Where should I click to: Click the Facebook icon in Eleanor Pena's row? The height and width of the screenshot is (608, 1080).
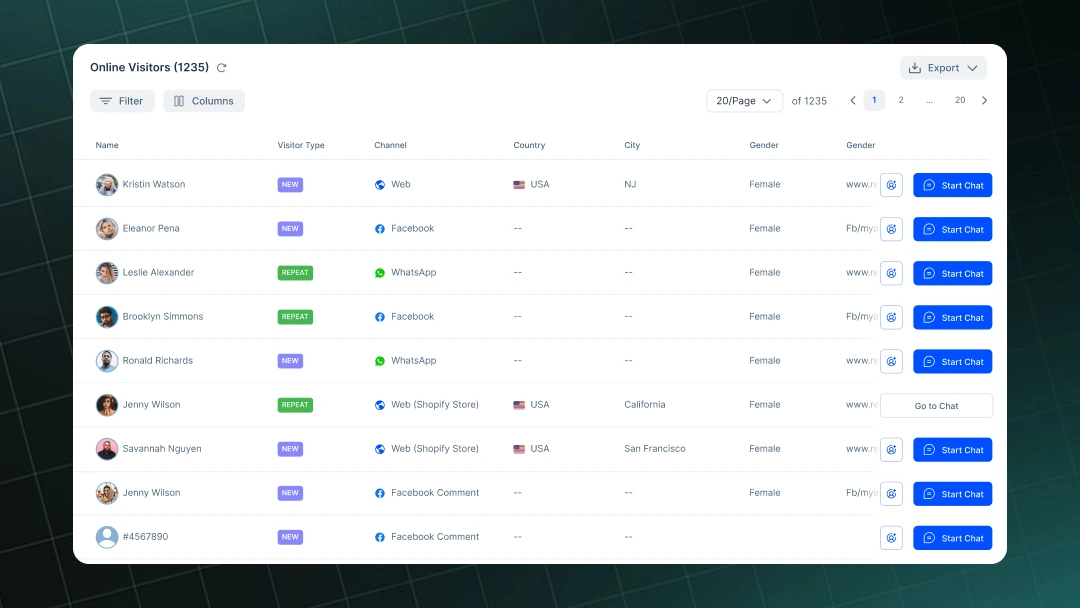click(380, 229)
